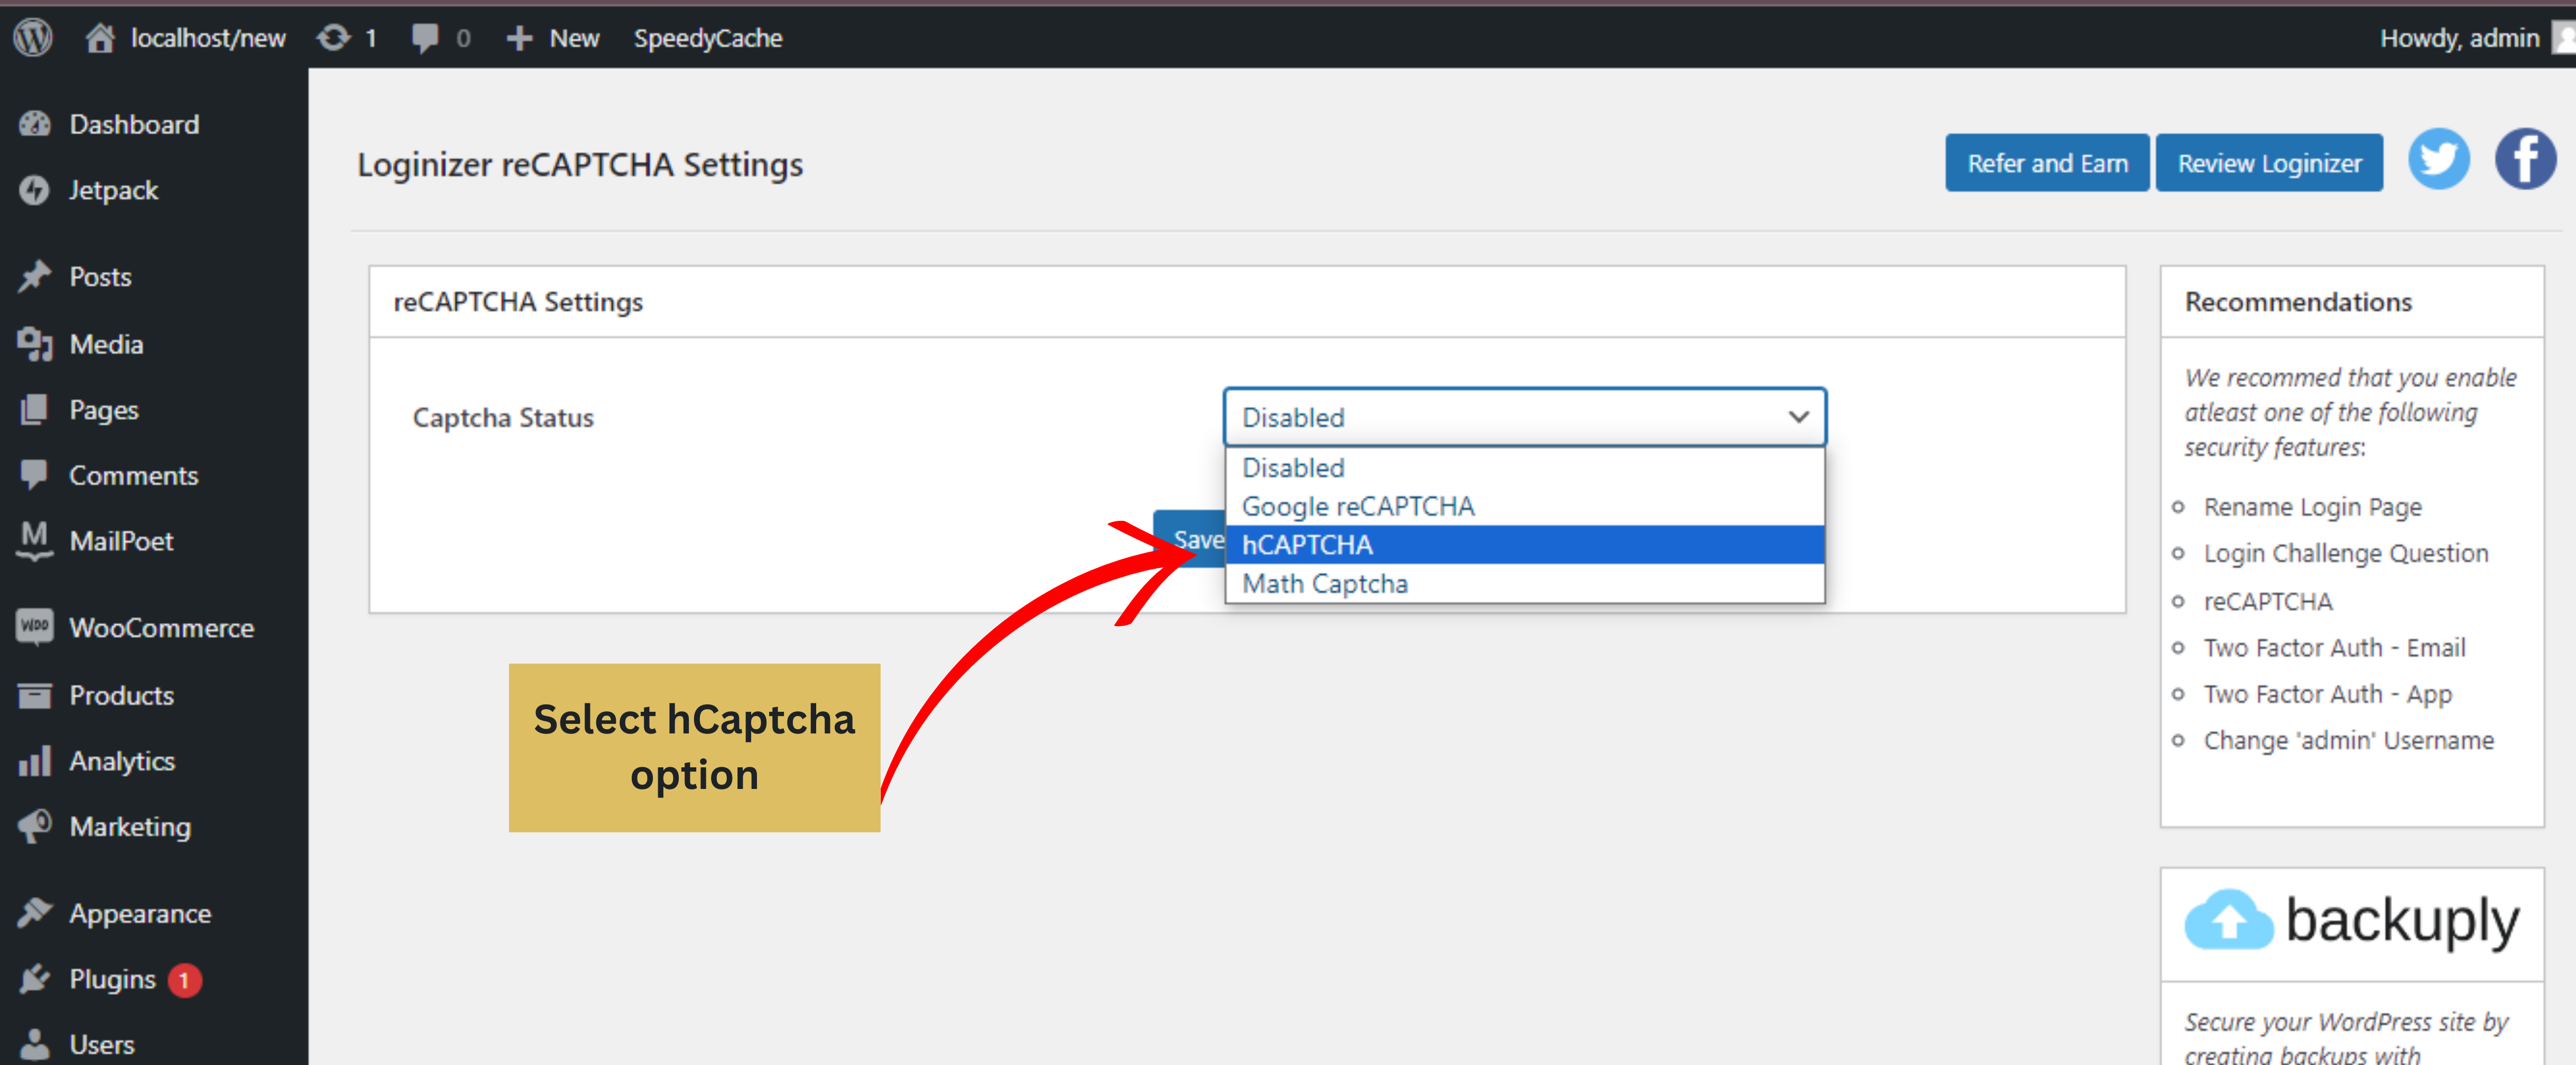Click the Plugins update badge showing 1
This screenshot has height=1065, width=2576.
click(184, 980)
